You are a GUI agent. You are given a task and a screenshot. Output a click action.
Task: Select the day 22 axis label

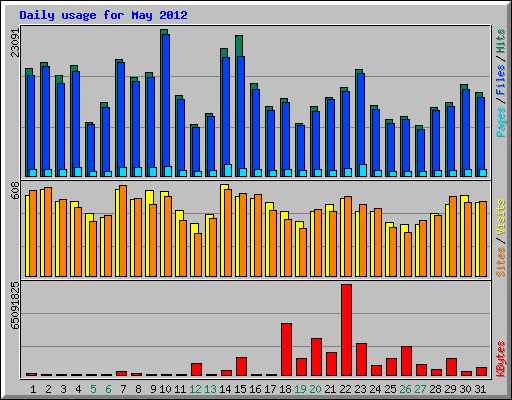pos(345,389)
